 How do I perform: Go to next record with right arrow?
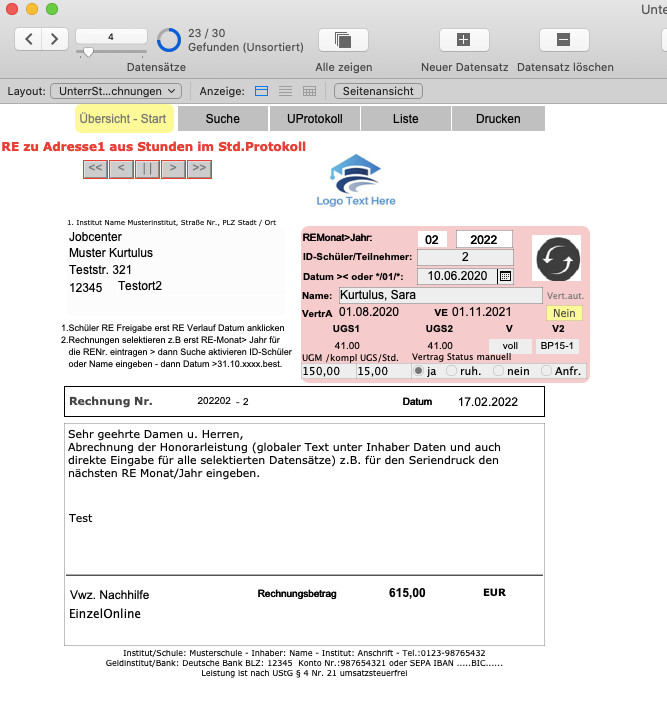click(55, 39)
